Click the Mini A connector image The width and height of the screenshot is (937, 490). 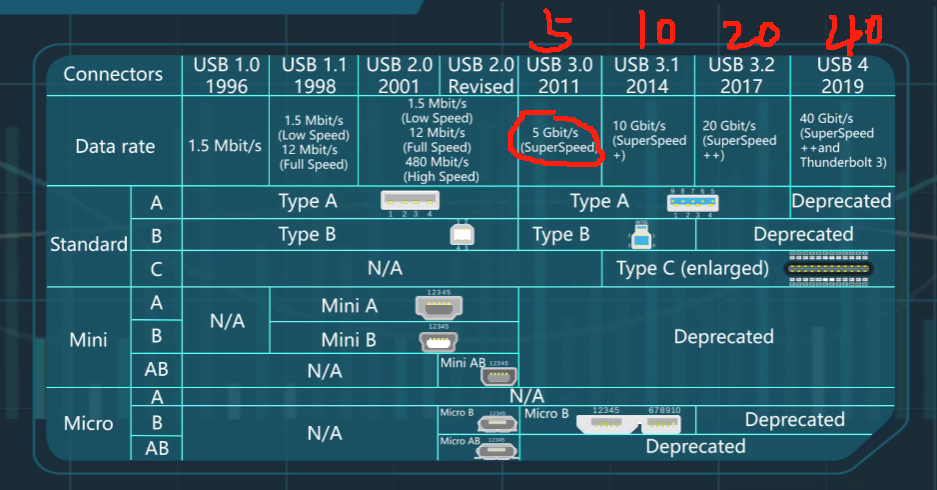(x=439, y=307)
